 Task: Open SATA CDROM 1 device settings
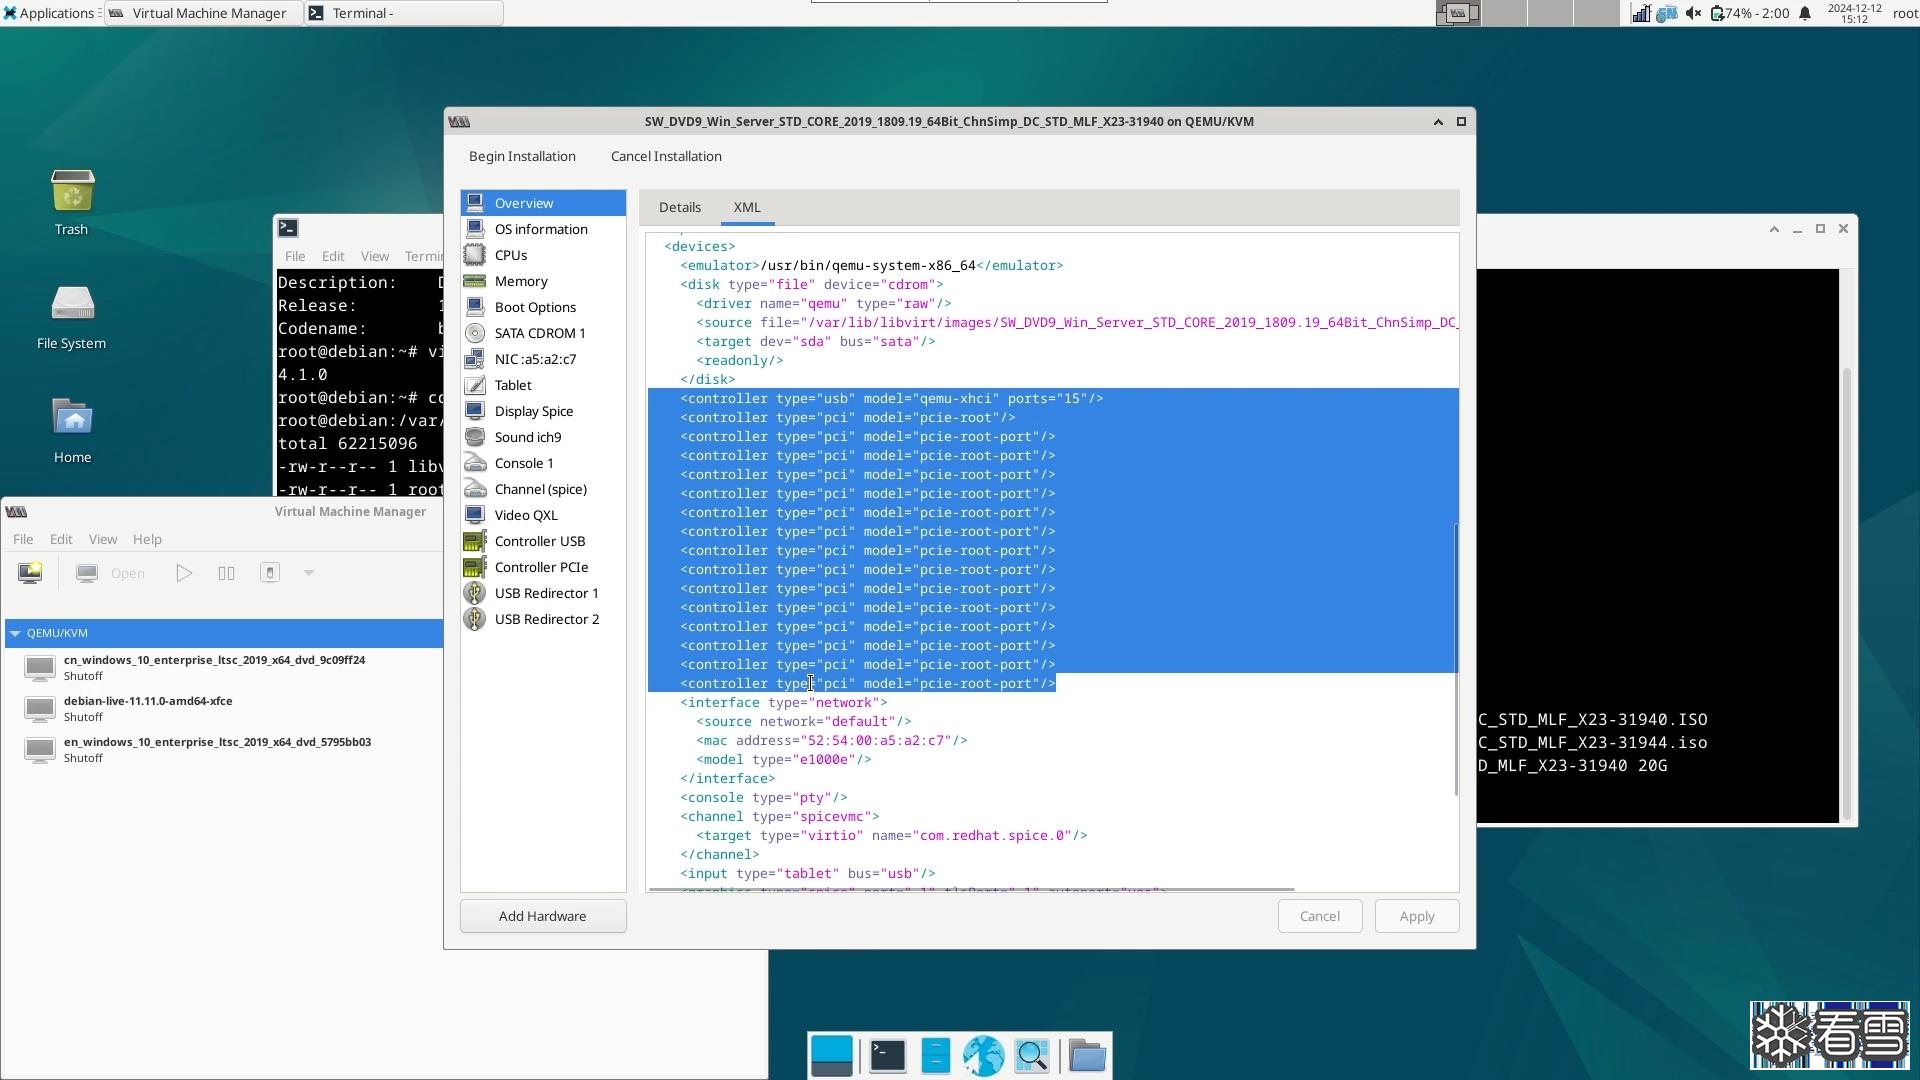pos(539,333)
